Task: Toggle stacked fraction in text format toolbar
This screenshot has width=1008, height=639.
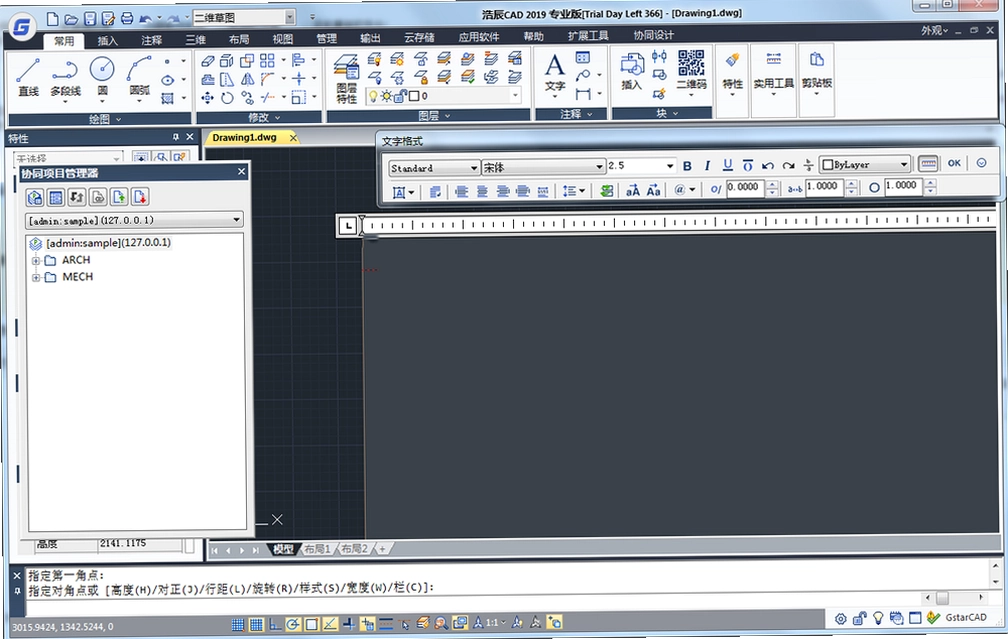Action: click(808, 165)
